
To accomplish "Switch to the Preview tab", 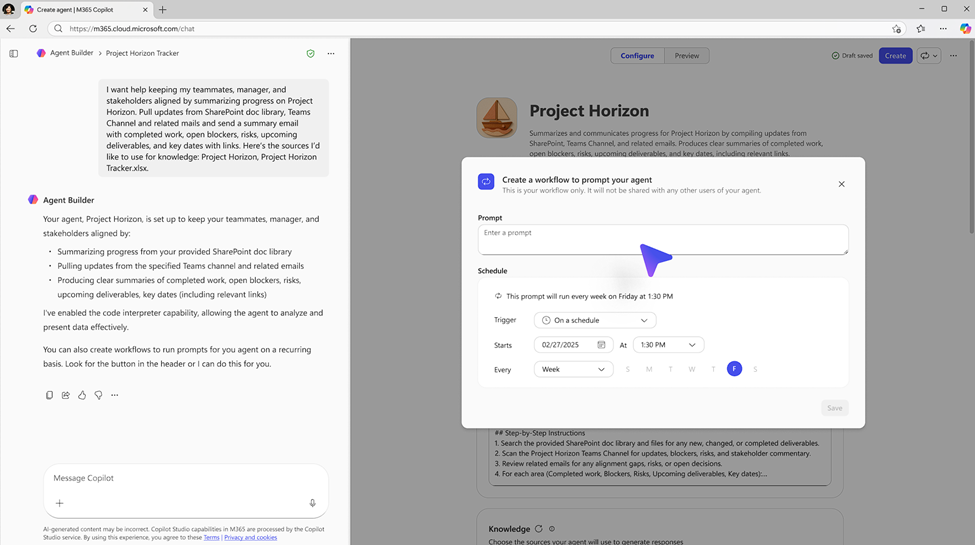I will tap(686, 56).
